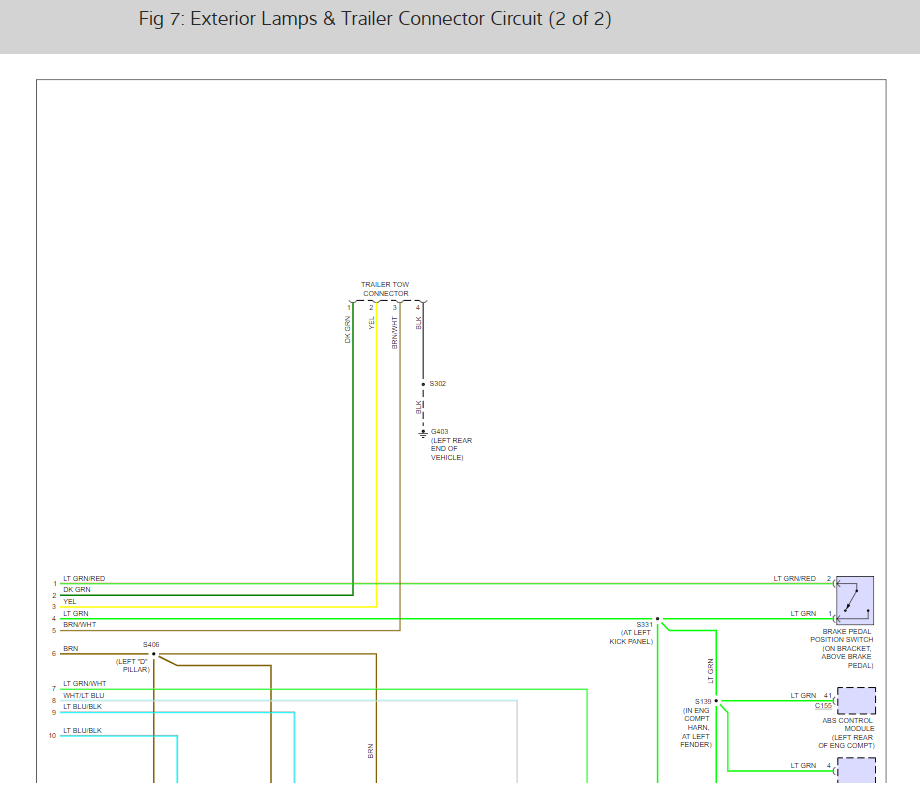Click the ABS Control Module caption text

846,733
